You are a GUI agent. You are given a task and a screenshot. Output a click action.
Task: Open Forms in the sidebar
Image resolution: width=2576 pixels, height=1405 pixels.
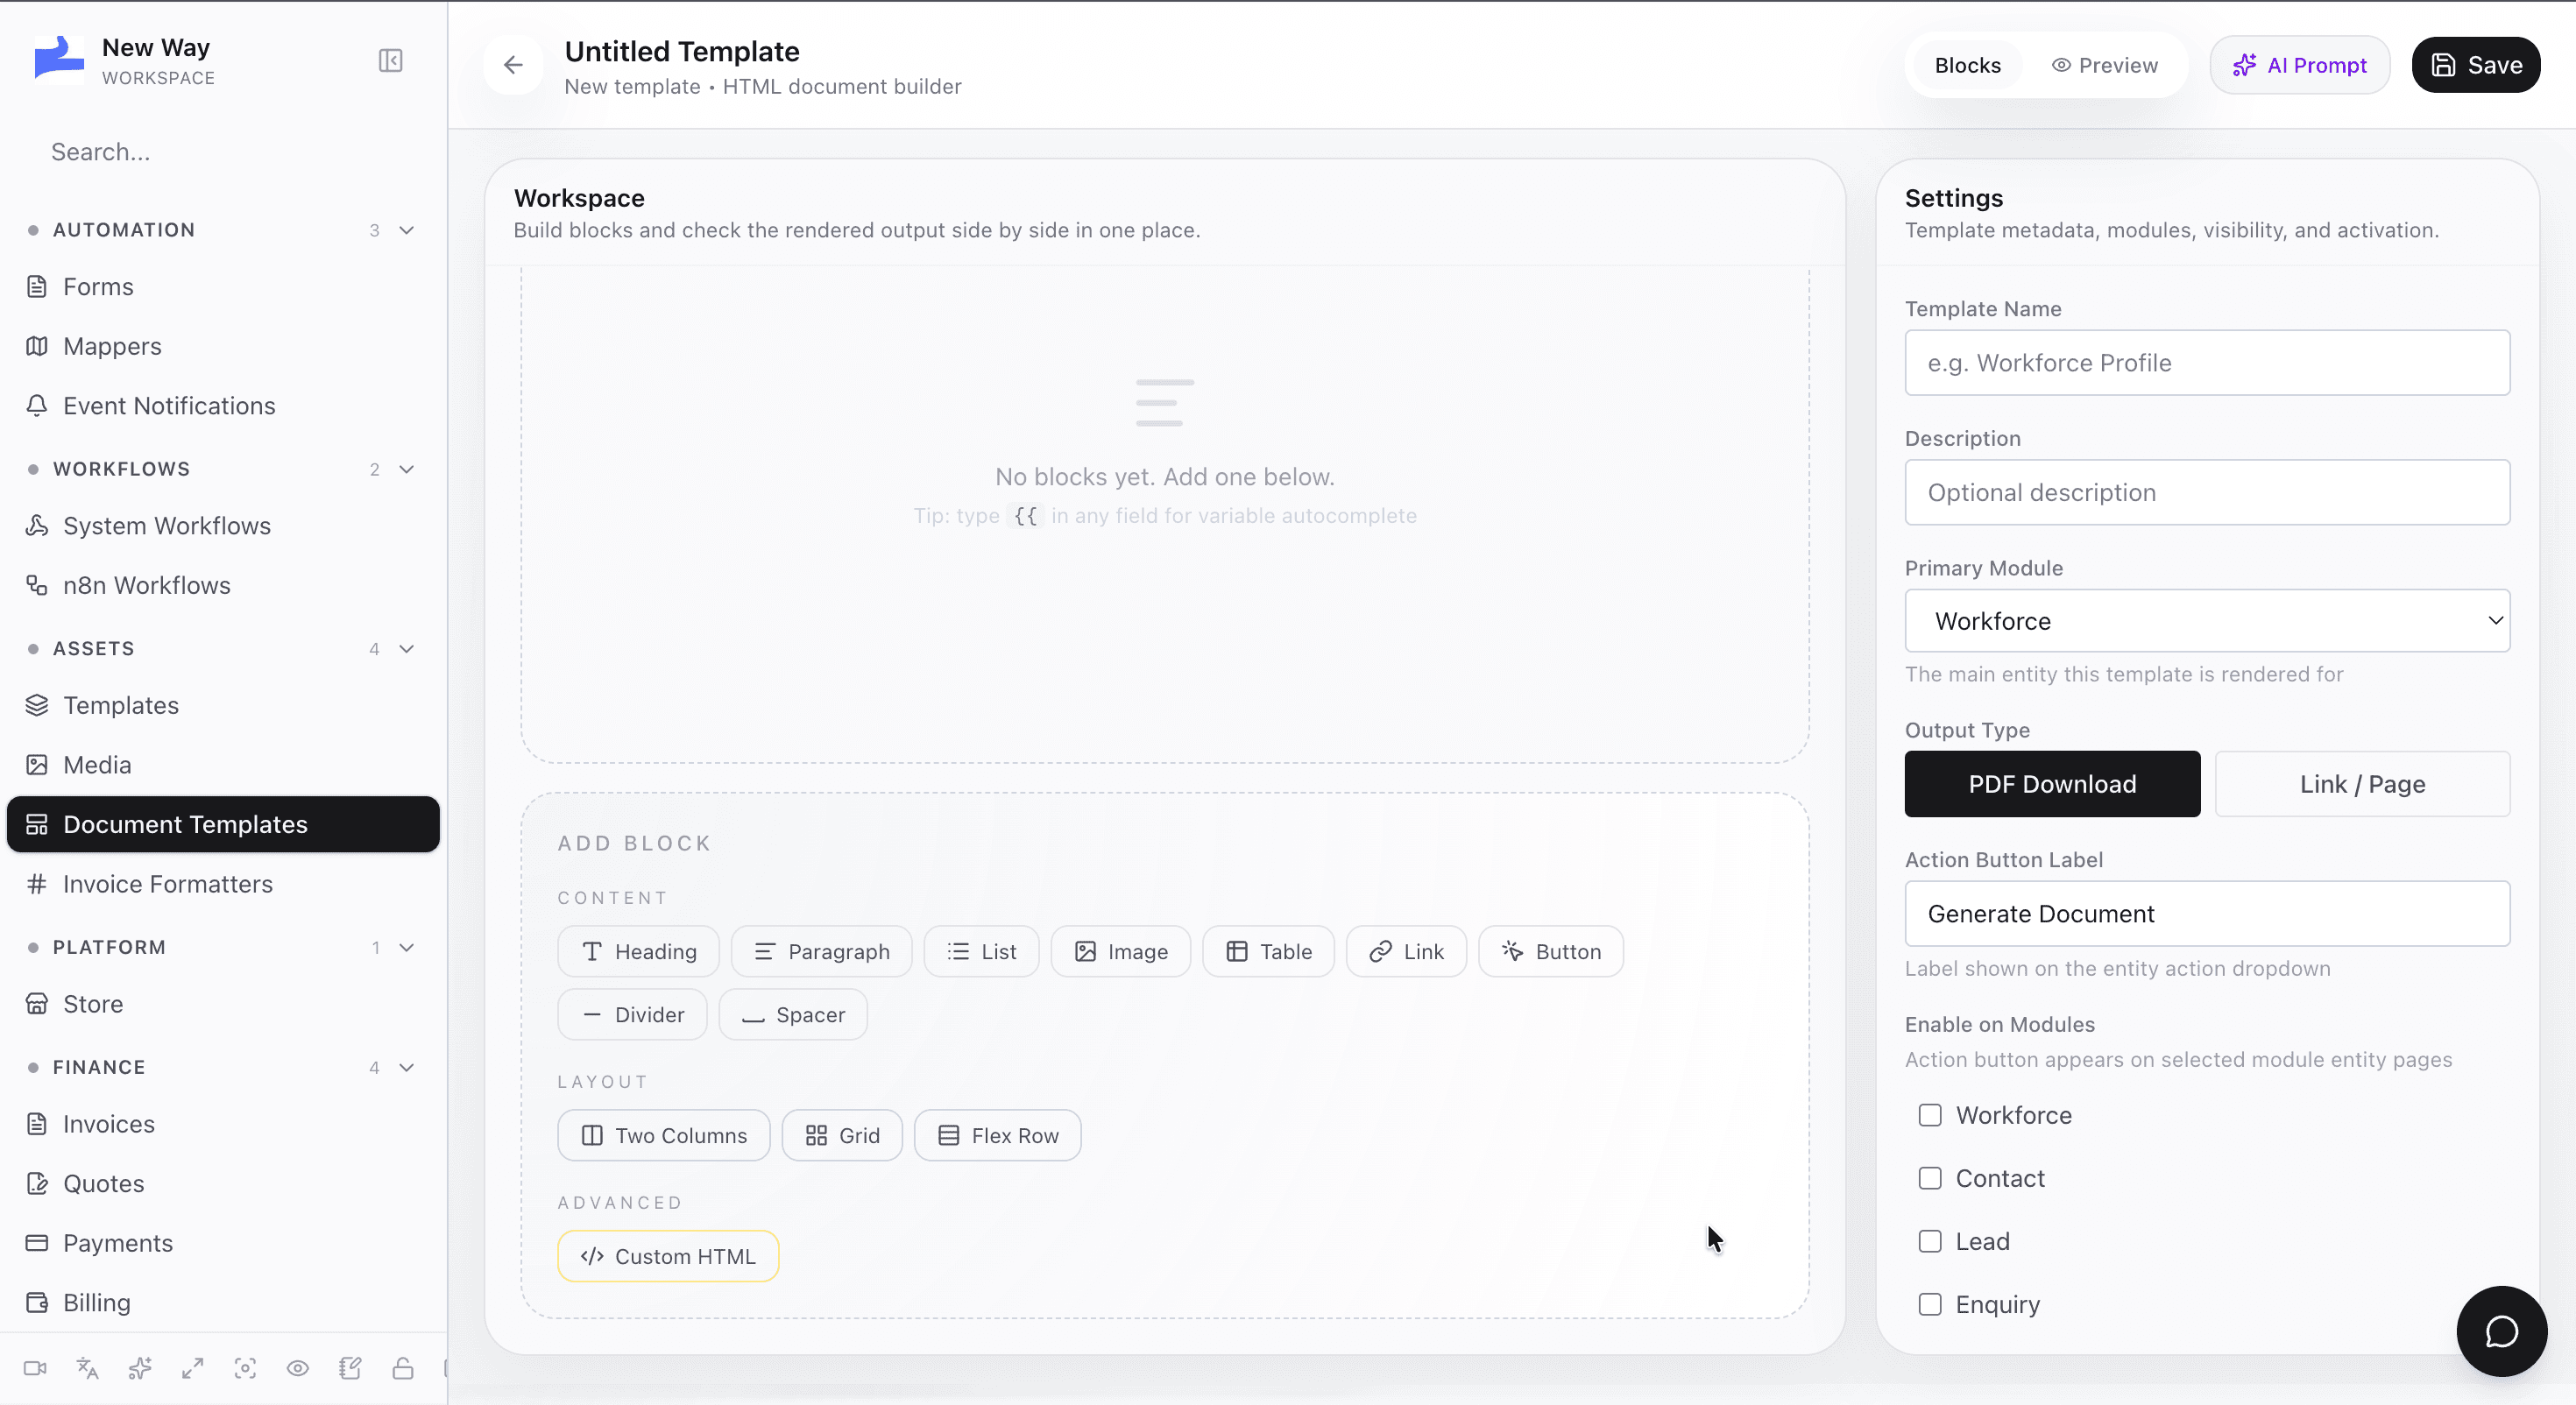[x=223, y=287]
